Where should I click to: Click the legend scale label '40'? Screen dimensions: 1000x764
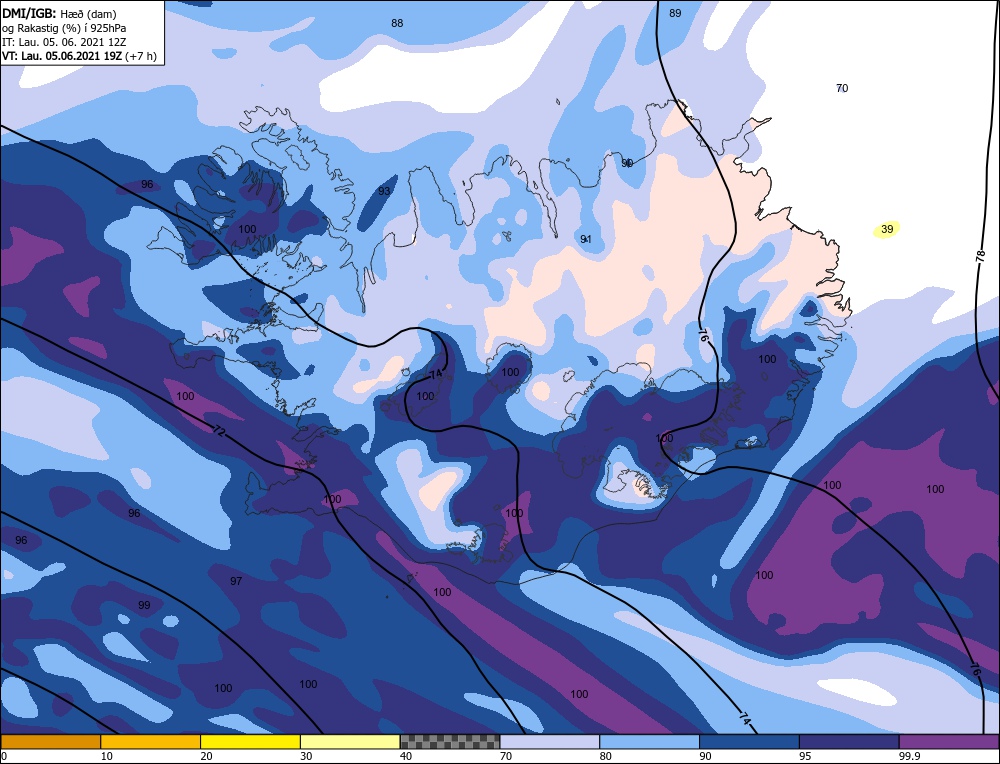coord(406,756)
